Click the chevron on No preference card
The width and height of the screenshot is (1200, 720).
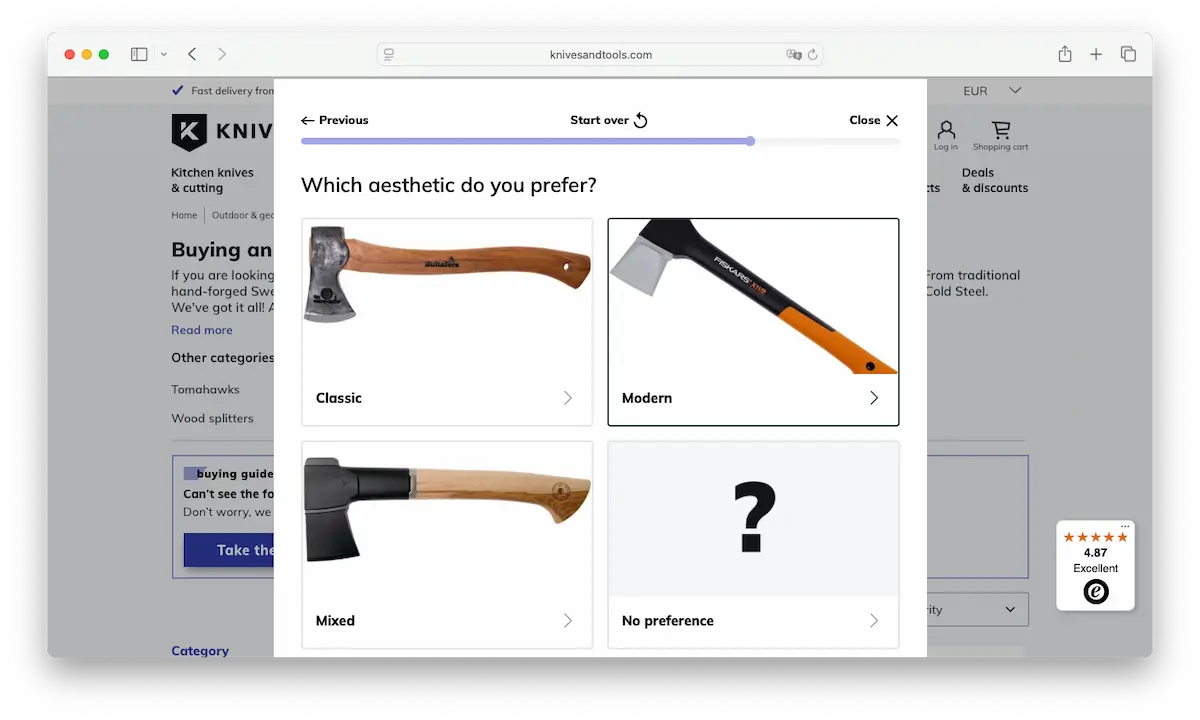[x=874, y=621]
